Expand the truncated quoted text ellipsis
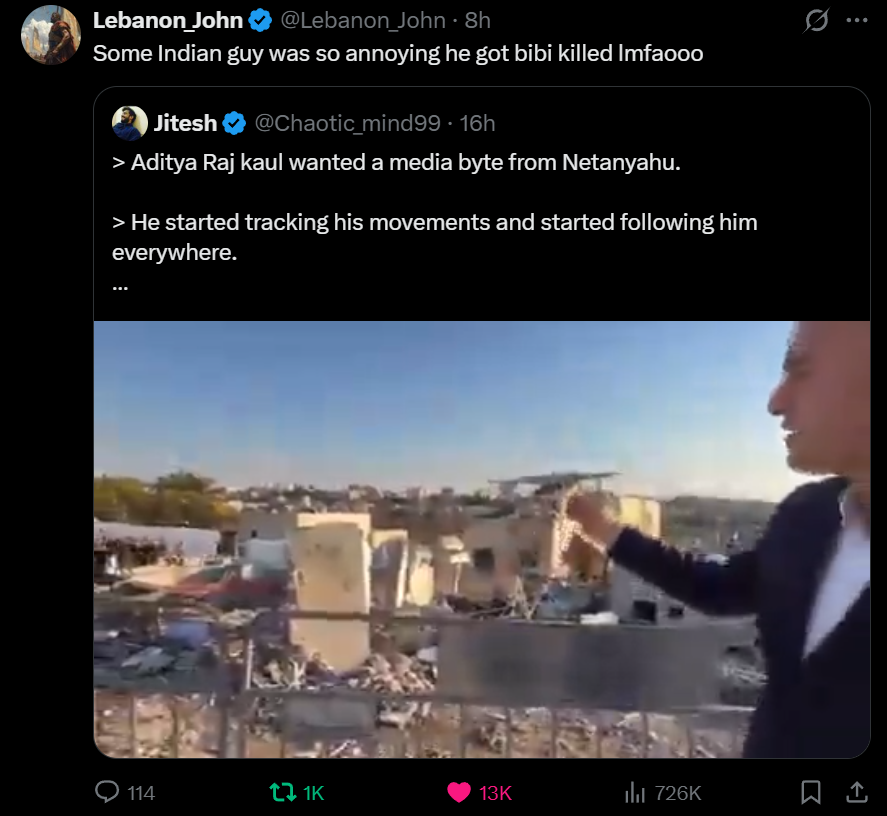This screenshot has width=887, height=816. click(x=120, y=283)
